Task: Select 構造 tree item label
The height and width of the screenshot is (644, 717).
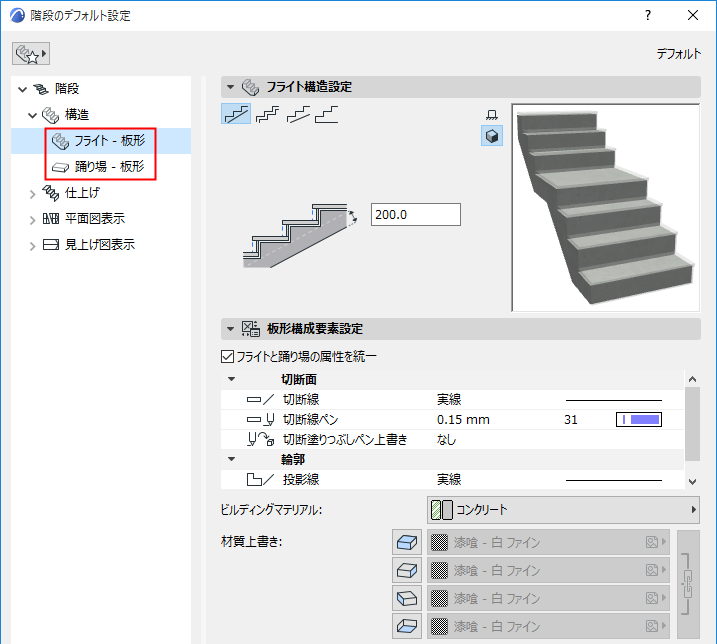Action: coord(77,115)
